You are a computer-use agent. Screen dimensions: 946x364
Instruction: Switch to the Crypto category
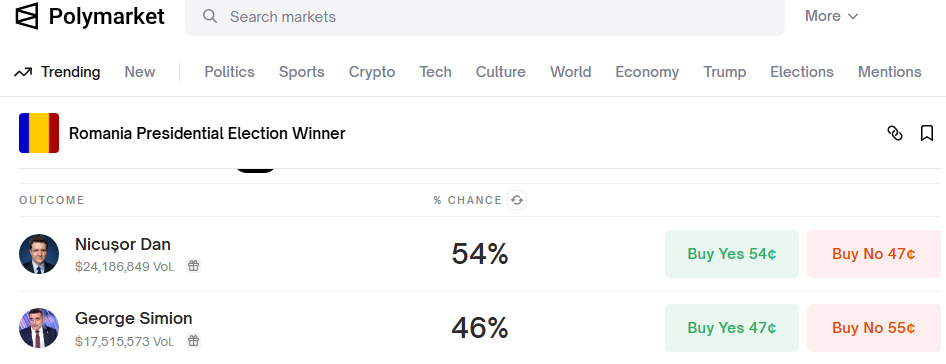pos(372,72)
